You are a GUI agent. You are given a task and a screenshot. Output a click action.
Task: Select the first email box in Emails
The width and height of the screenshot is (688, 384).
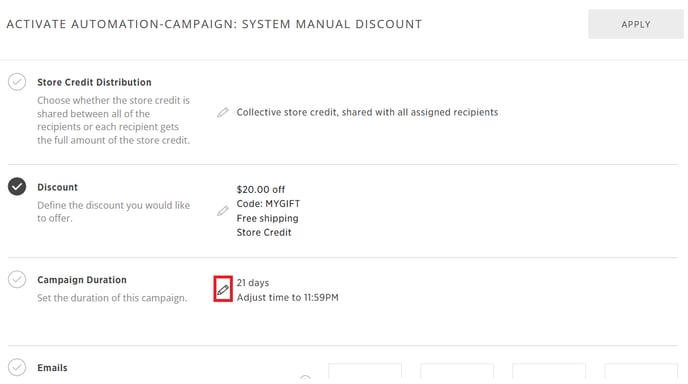365,371
